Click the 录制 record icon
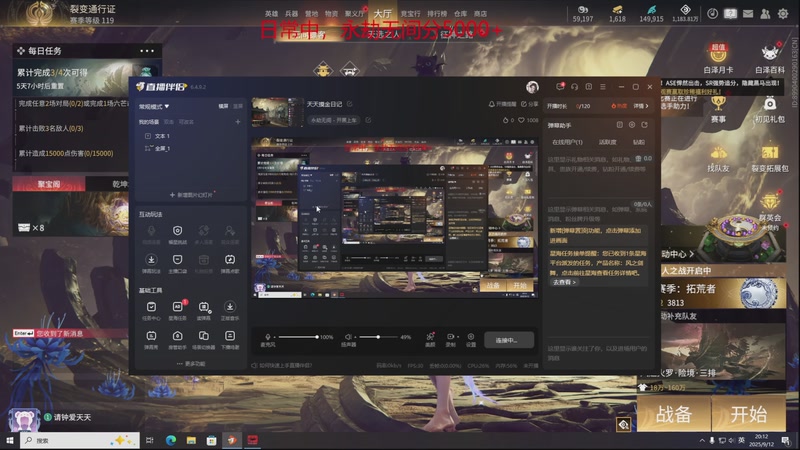The width and height of the screenshot is (800, 450). pyautogui.click(x=450, y=339)
